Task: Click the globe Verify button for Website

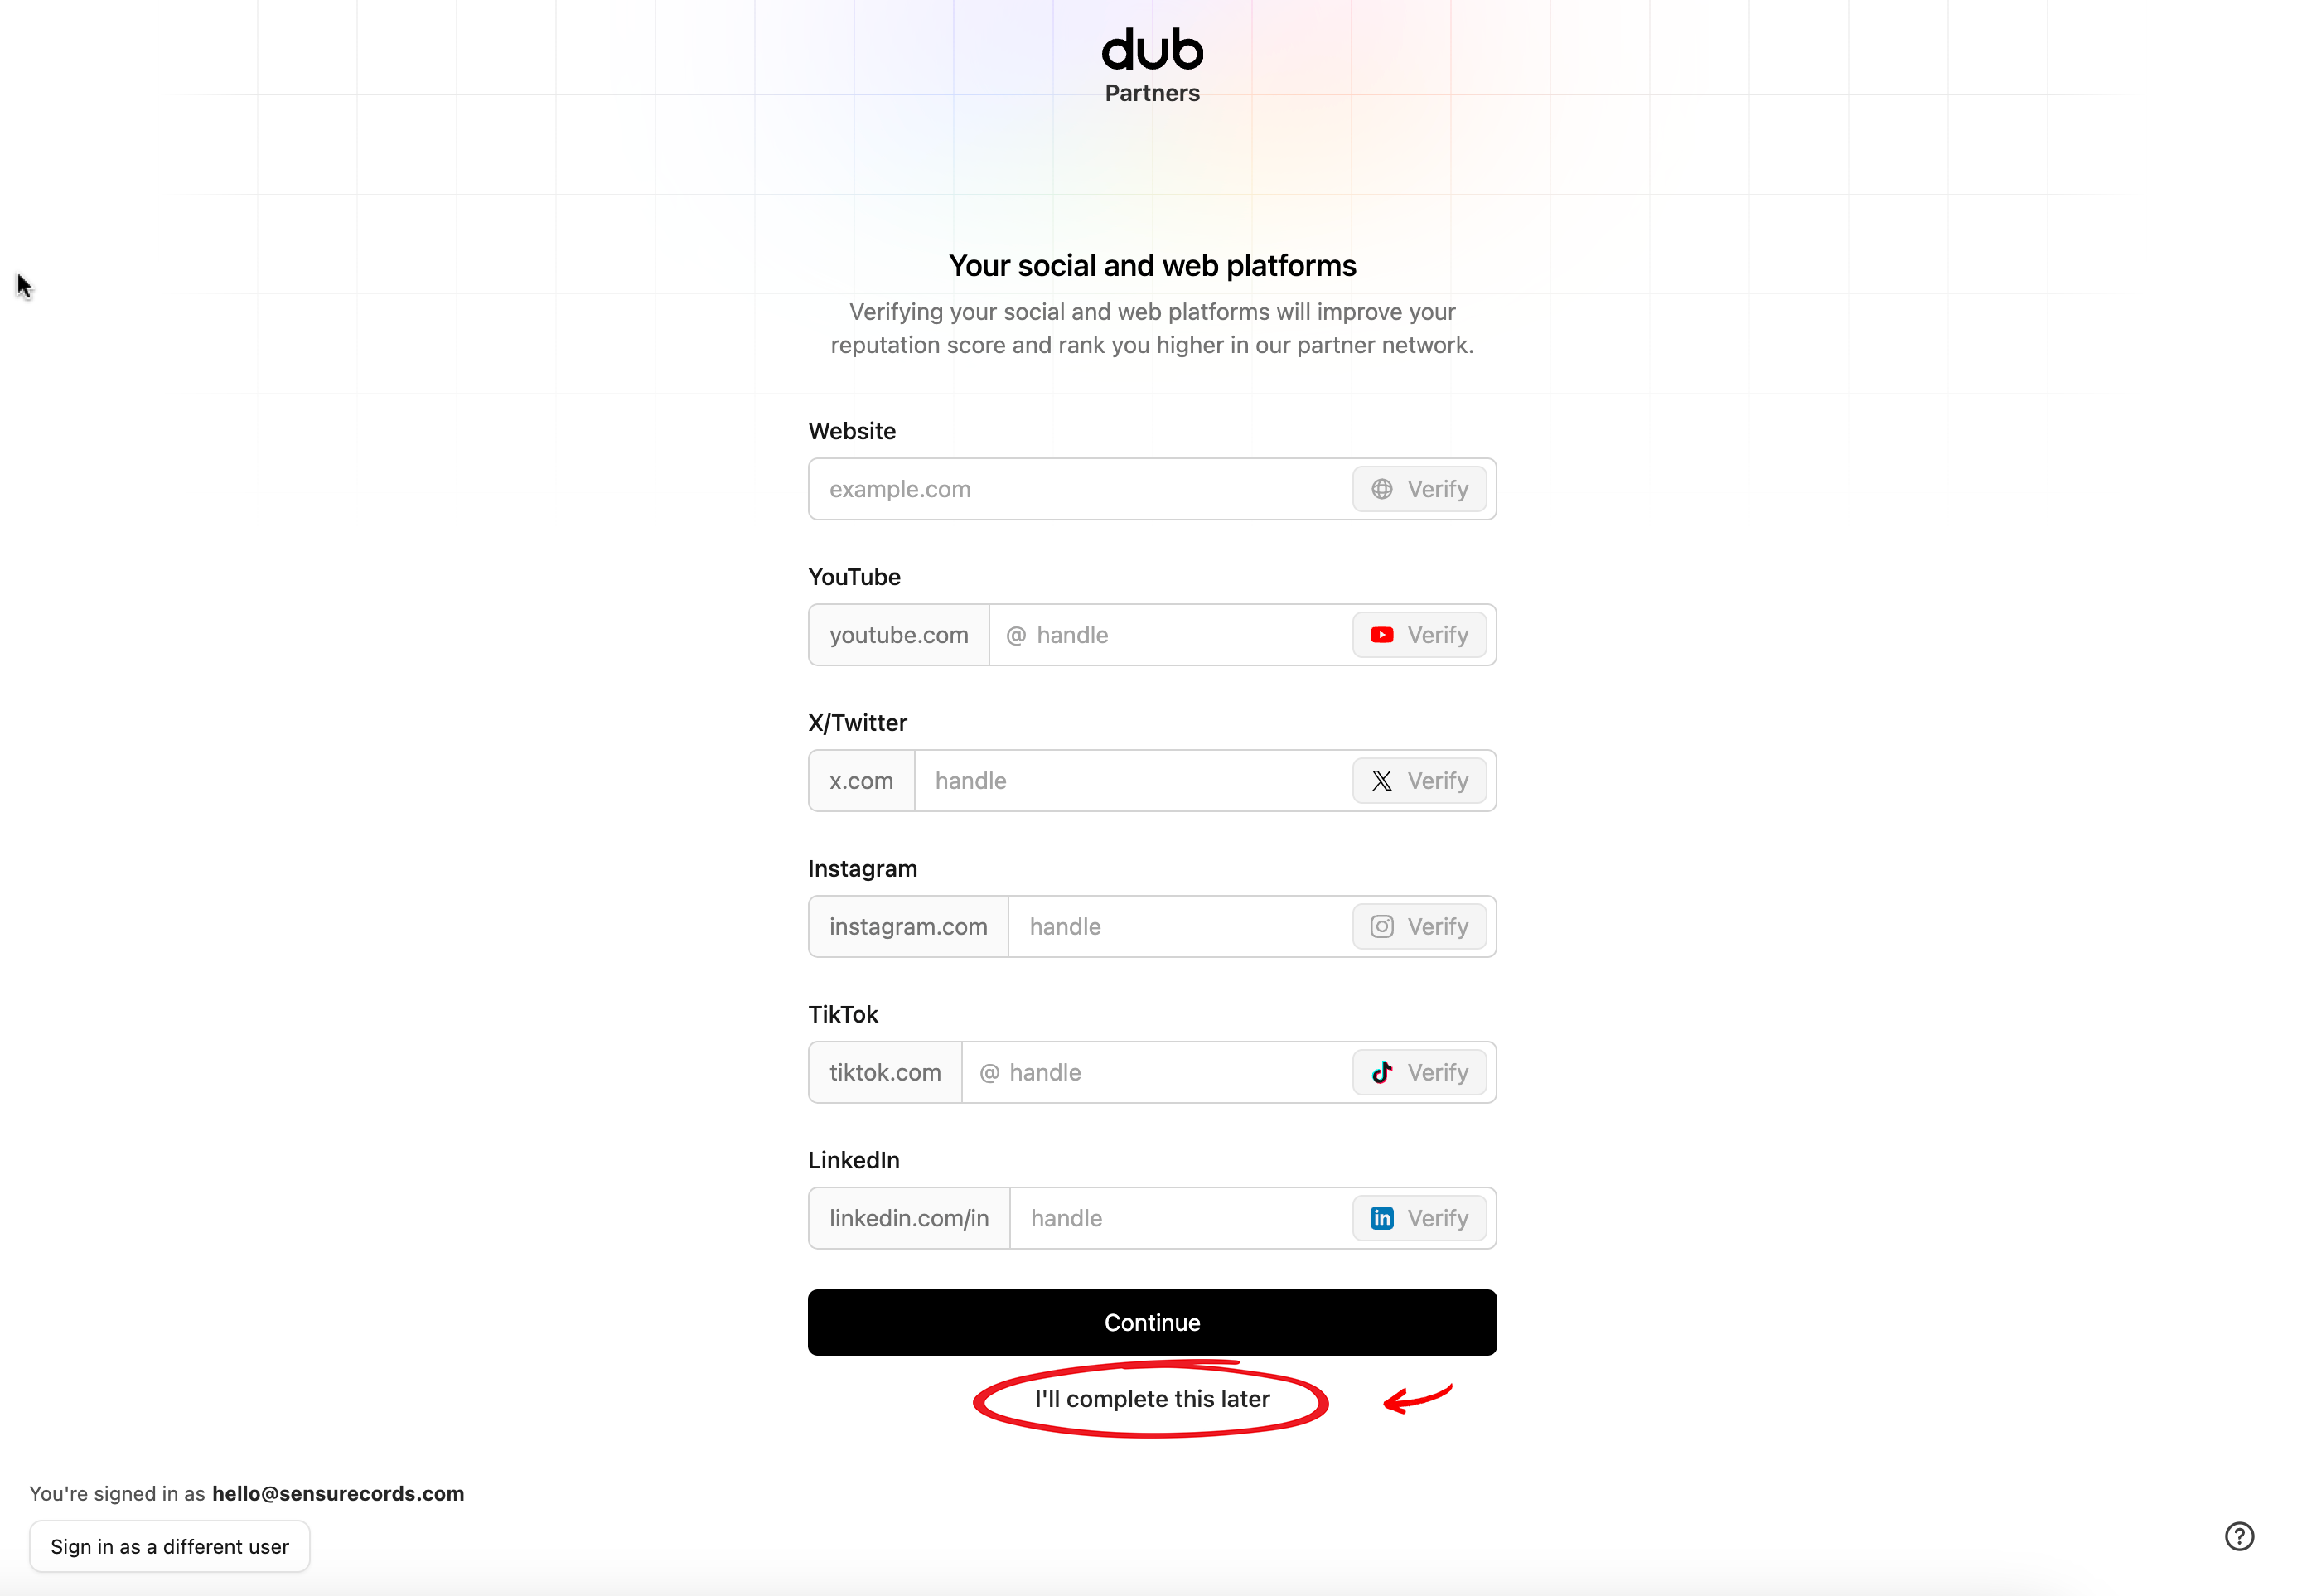Action: point(1418,489)
